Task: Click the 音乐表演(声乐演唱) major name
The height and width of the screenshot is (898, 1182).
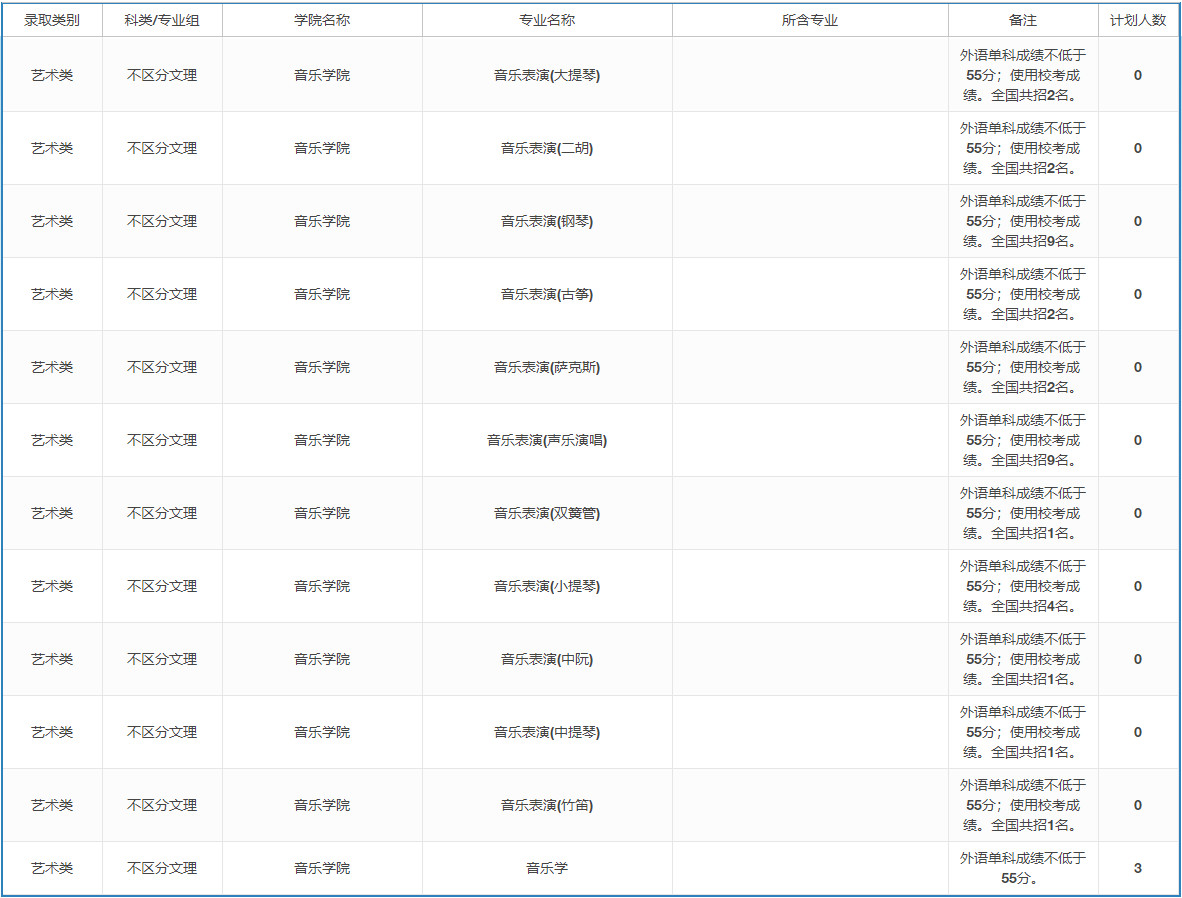Action: click(x=547, y=440)
